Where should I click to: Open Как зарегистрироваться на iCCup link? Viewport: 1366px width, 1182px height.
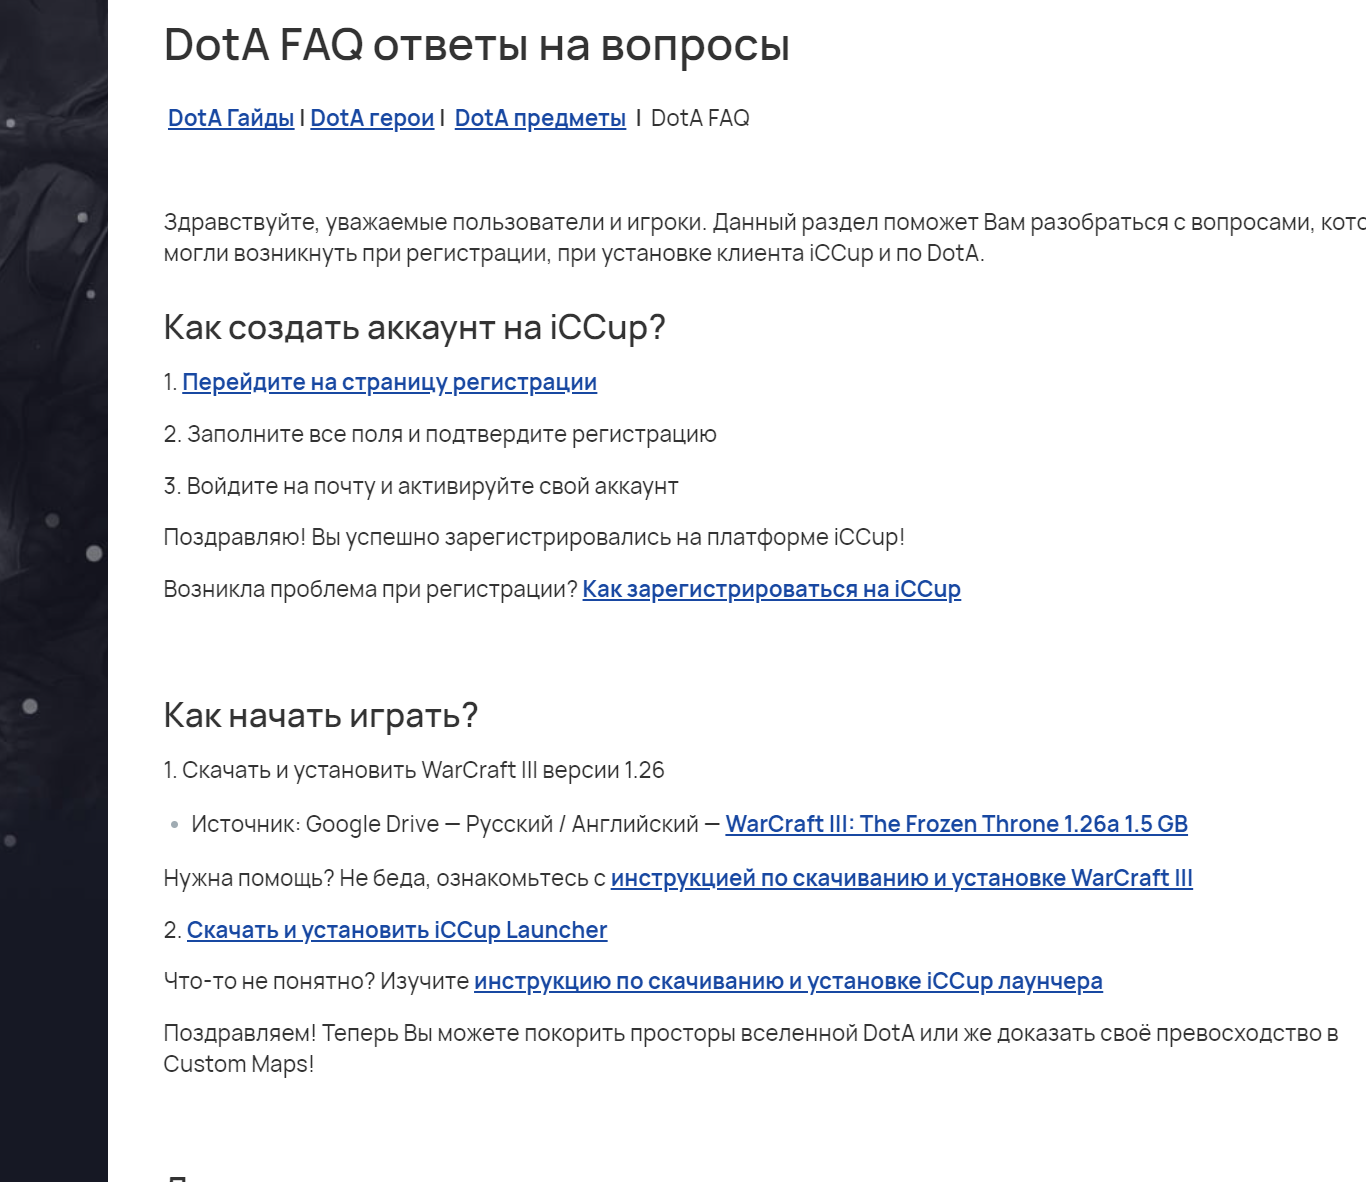tap(771, 589)
